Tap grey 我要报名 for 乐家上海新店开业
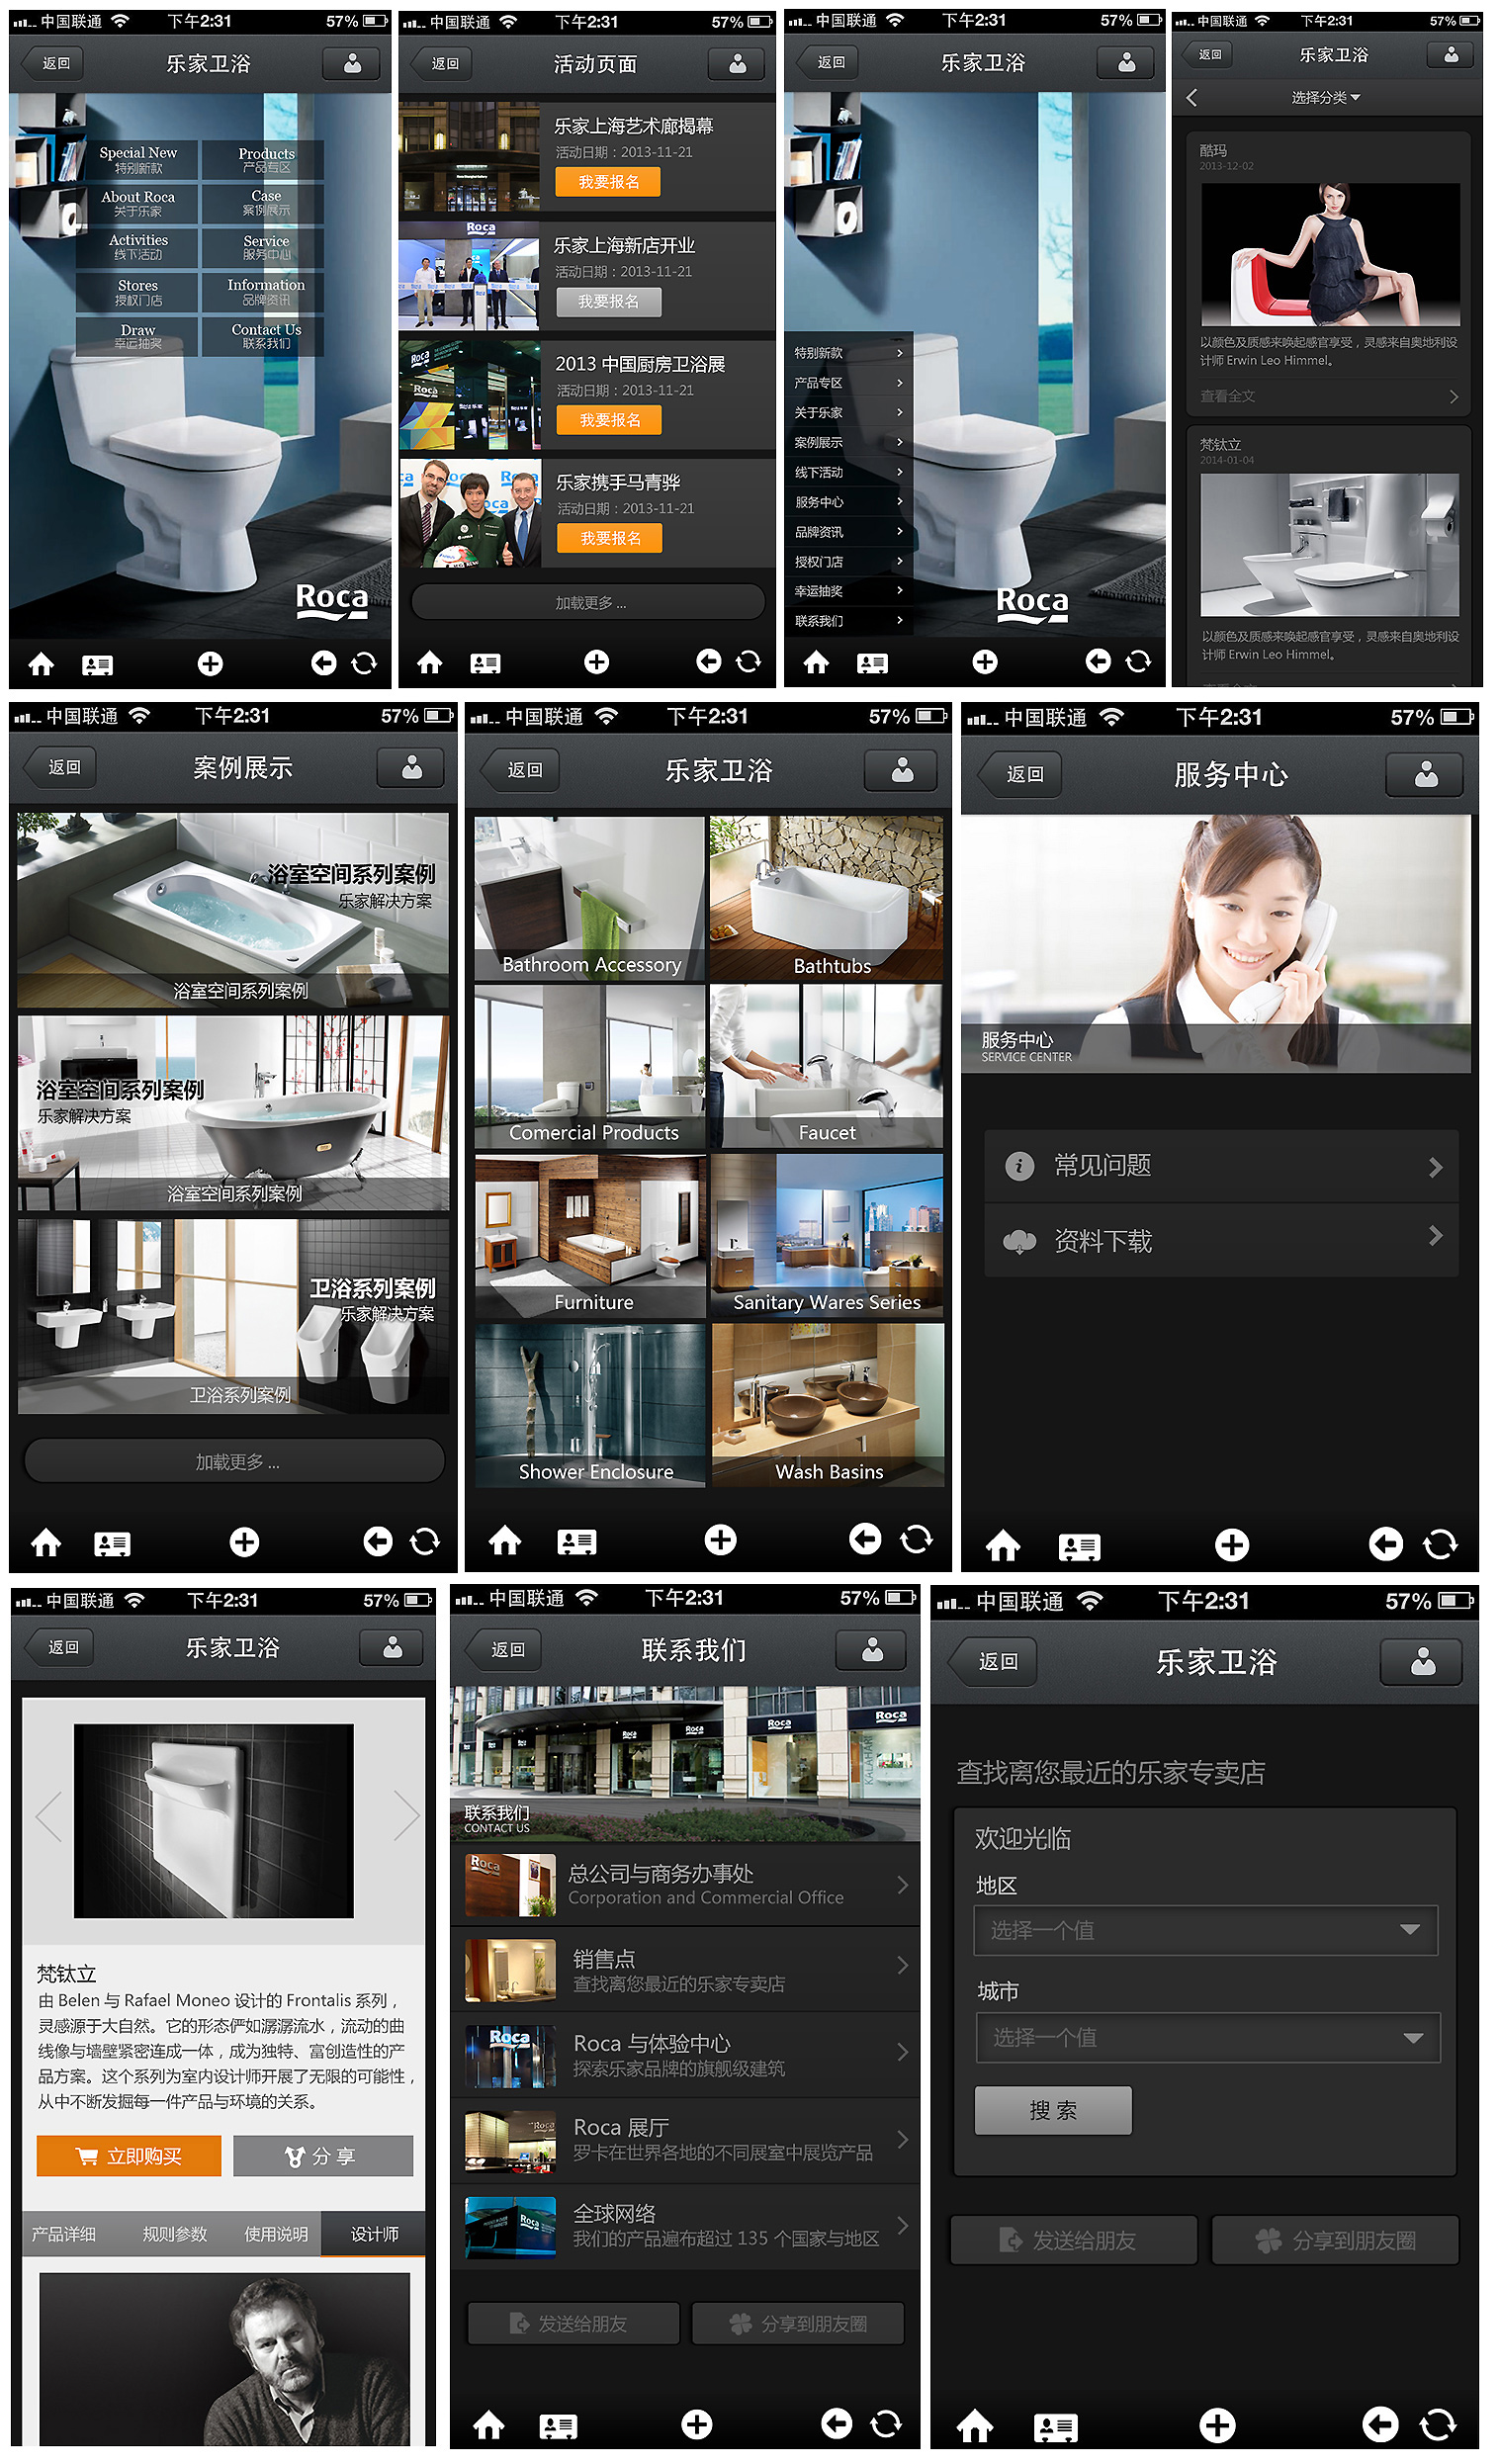Screen dimensions: 1499x2464 (x=608, y=302)
